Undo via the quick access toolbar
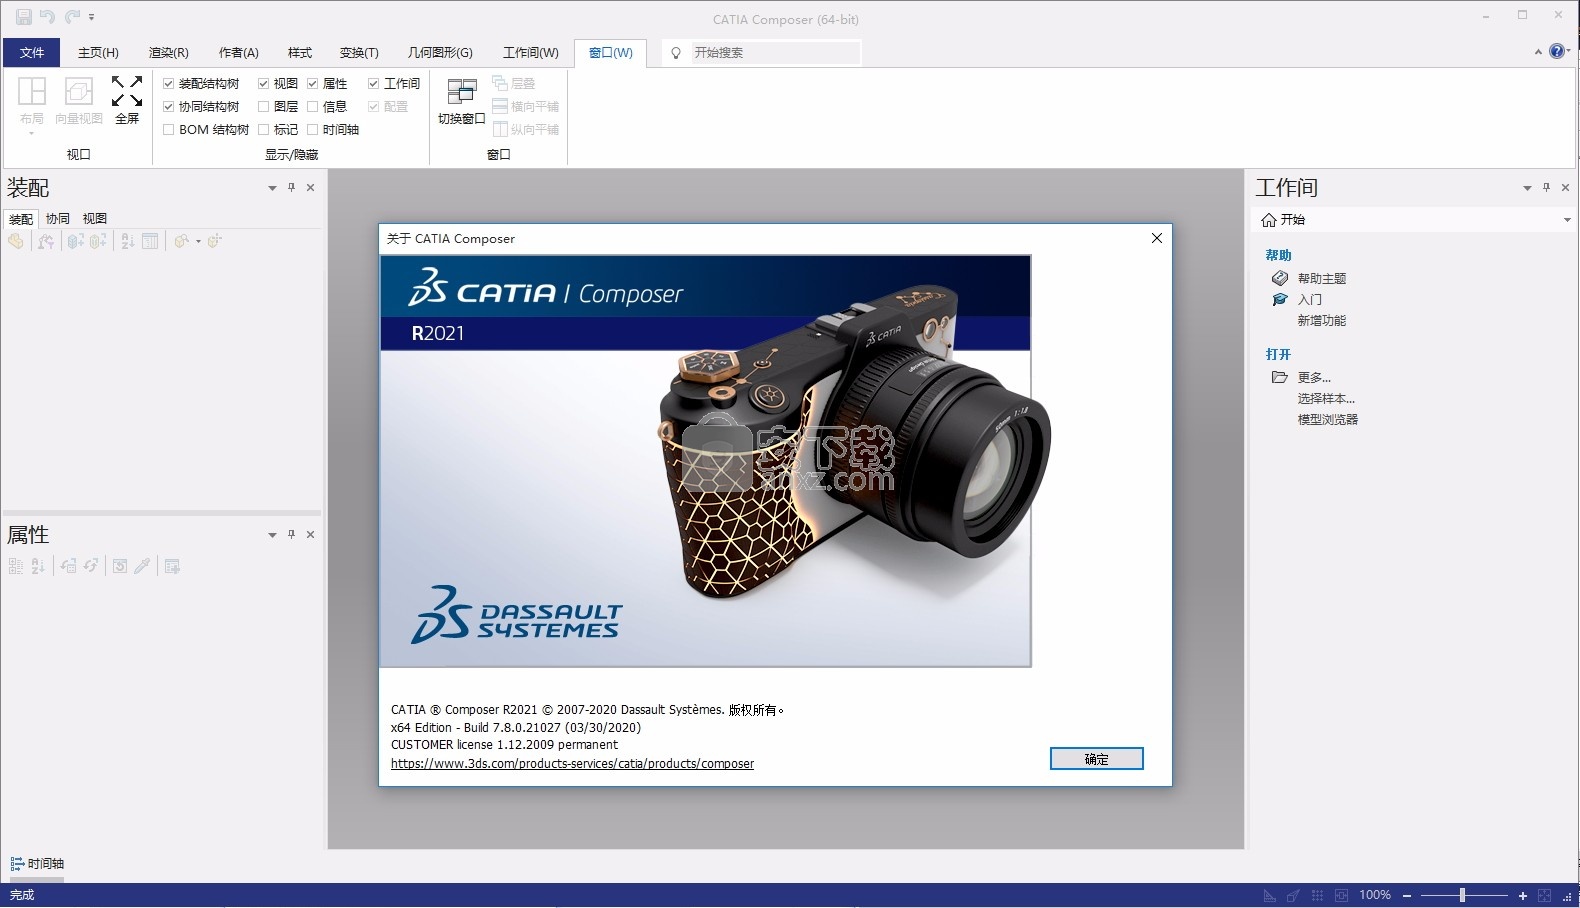The image size is (1580, 908). [x=47, y=17]
